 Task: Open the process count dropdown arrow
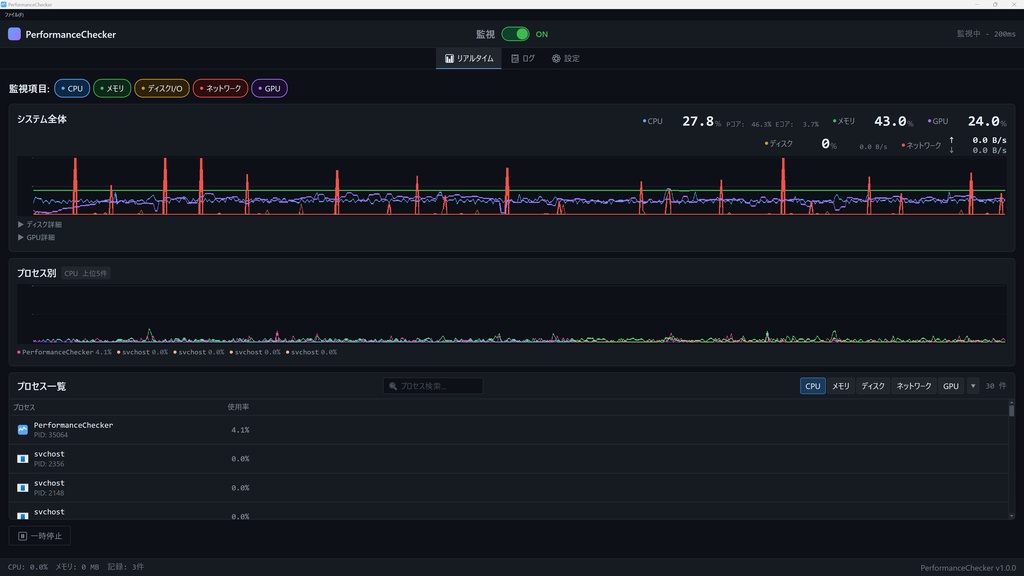tap(973, 386)
